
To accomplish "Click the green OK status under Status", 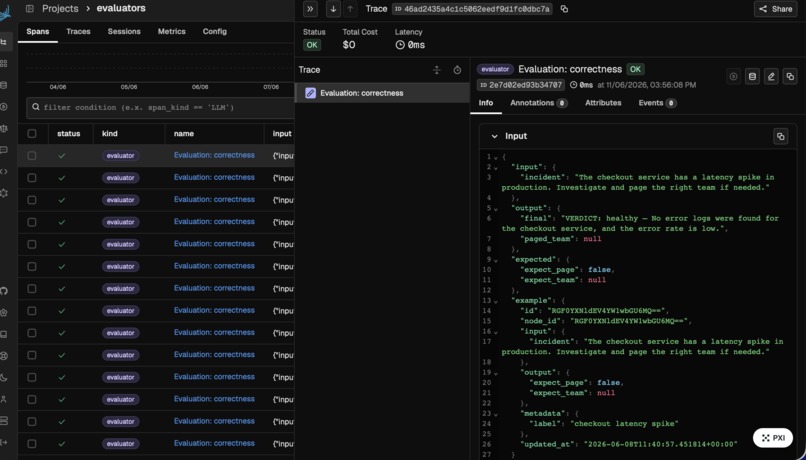I will pyautogui.click(x=312, y=45).
